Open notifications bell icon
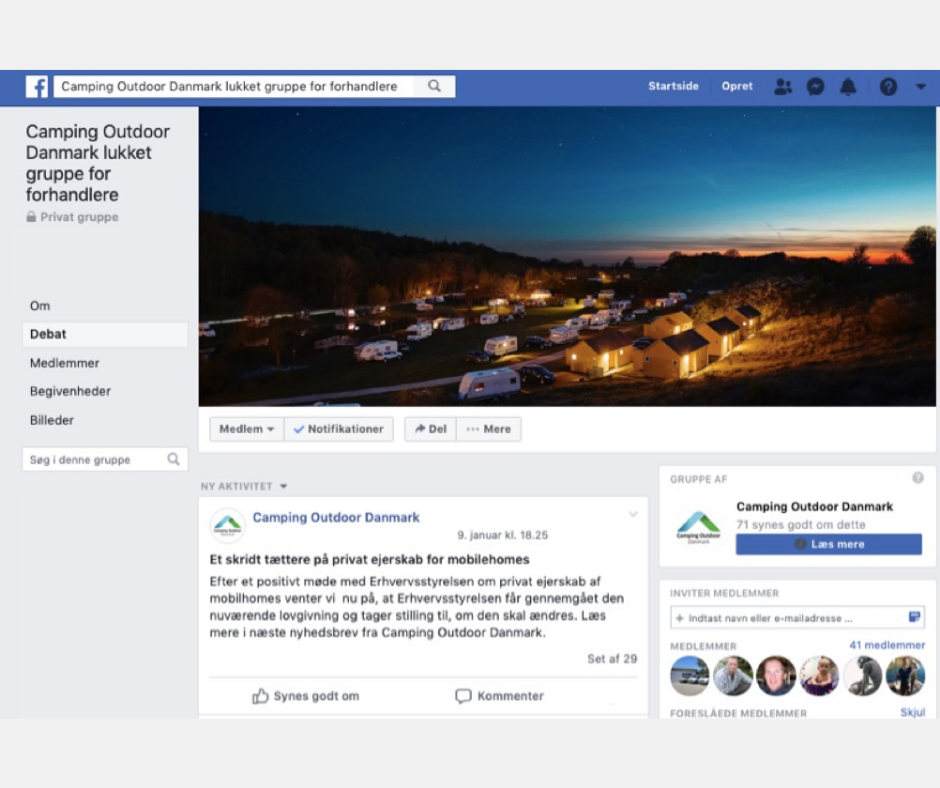Image resolution: width=940 pixels, height=788 pixels. click(x=848, y=87)
